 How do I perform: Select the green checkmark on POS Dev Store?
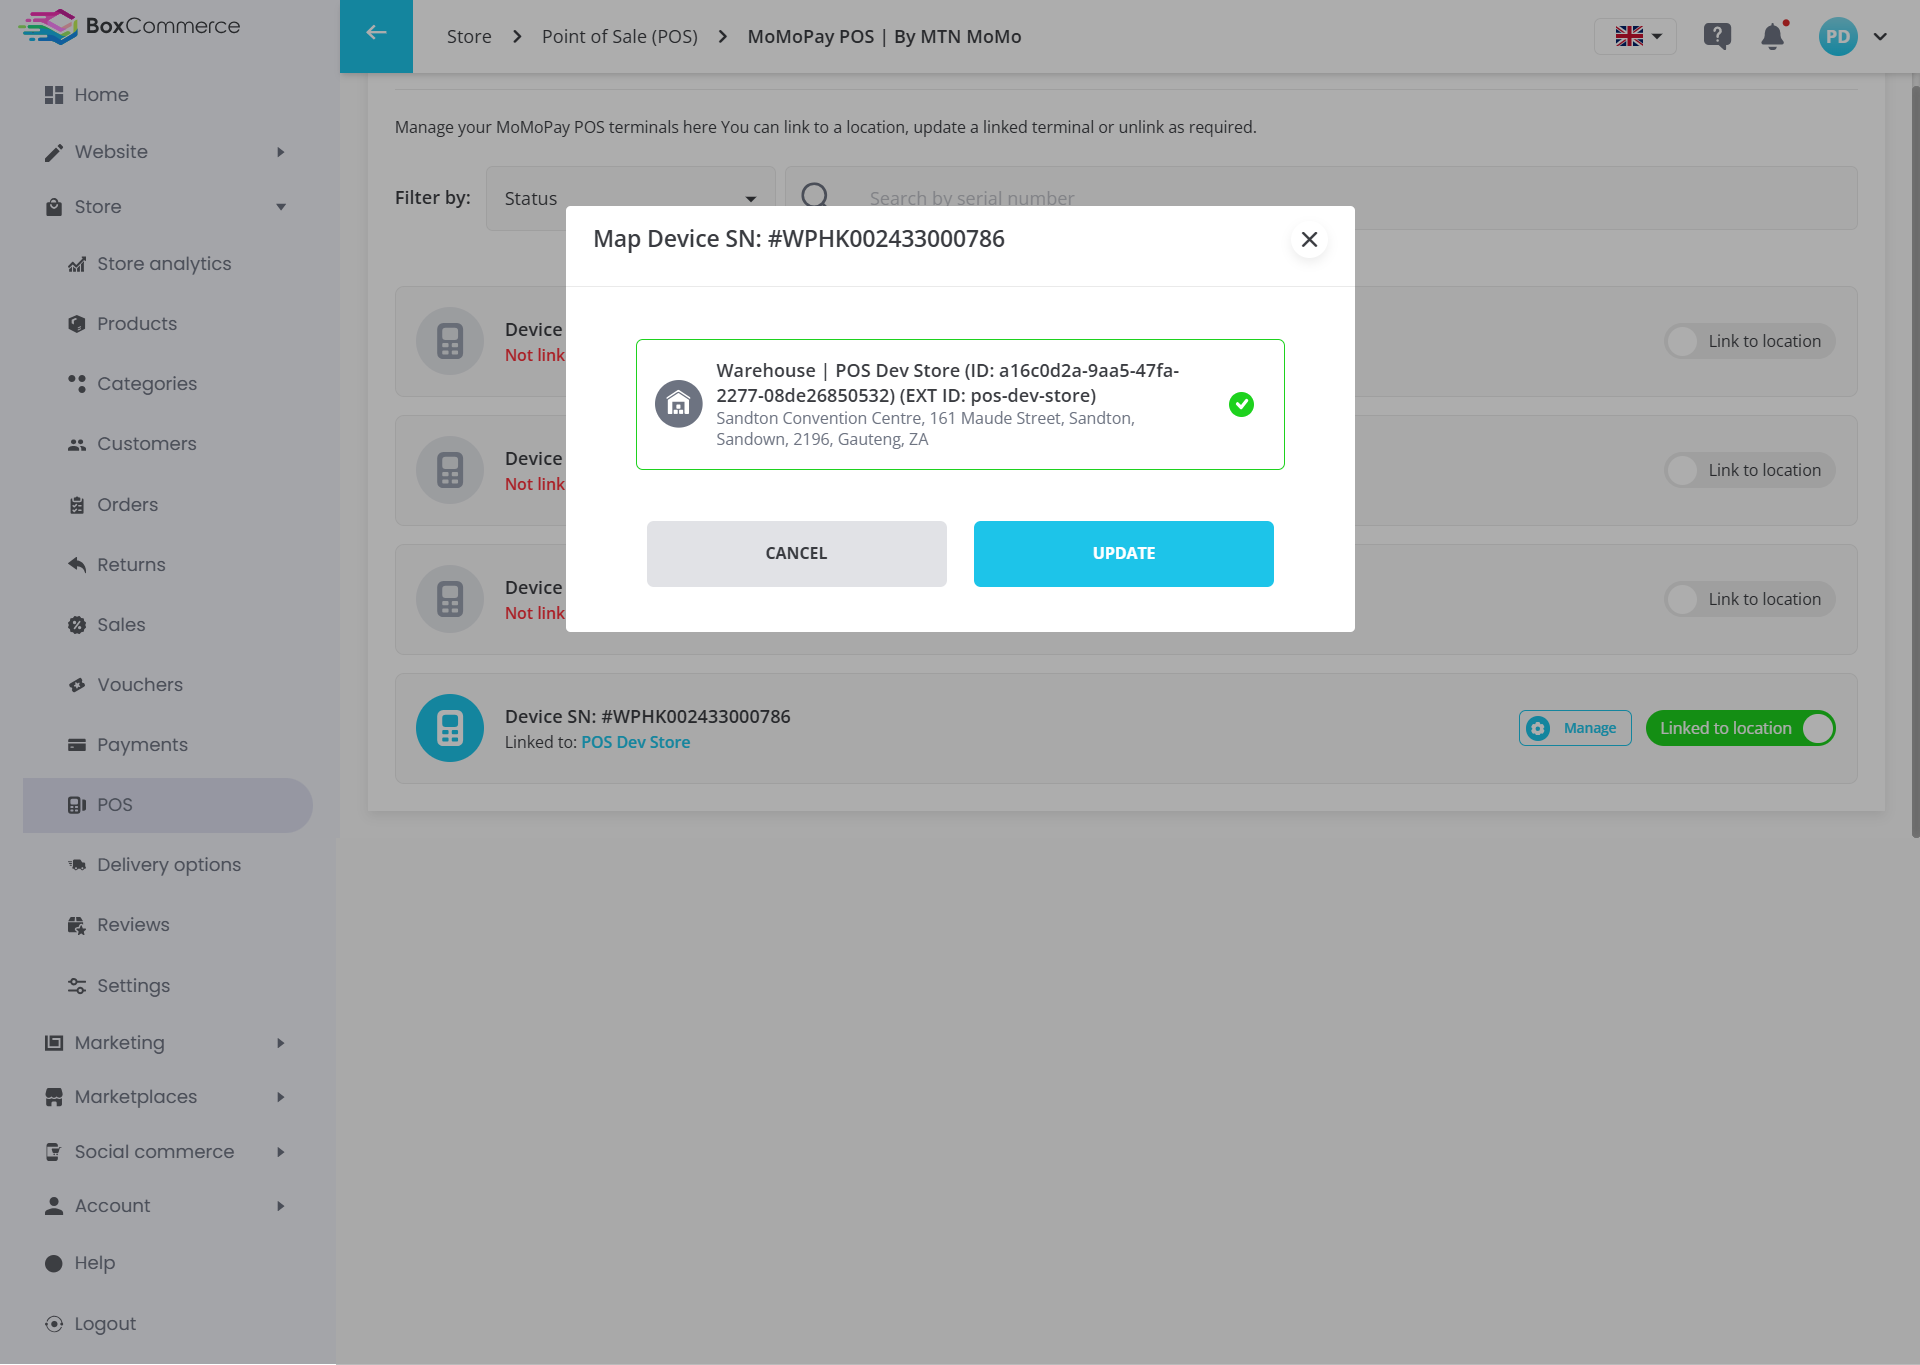click(x=1241, y=404)
